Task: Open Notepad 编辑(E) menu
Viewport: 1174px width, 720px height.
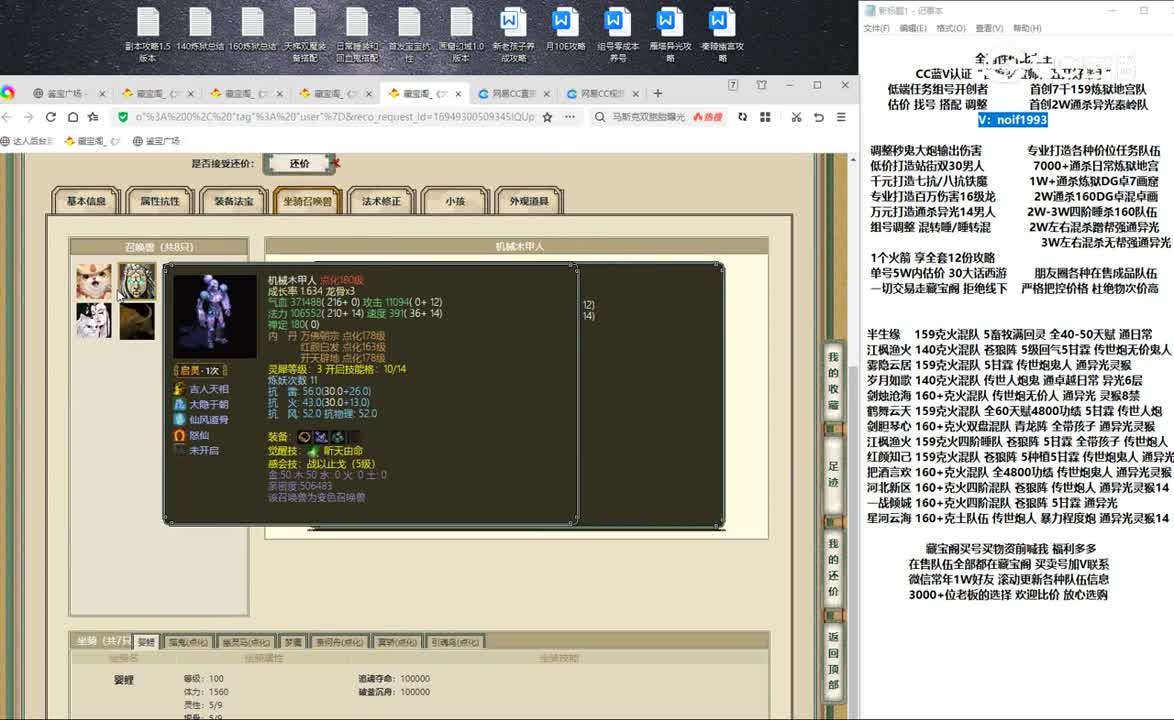Action: [913, 28]
